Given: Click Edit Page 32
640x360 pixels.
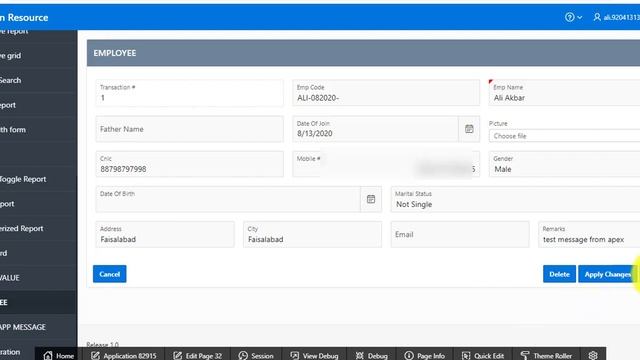Looking at the screenshot, I should coord(198,356).
